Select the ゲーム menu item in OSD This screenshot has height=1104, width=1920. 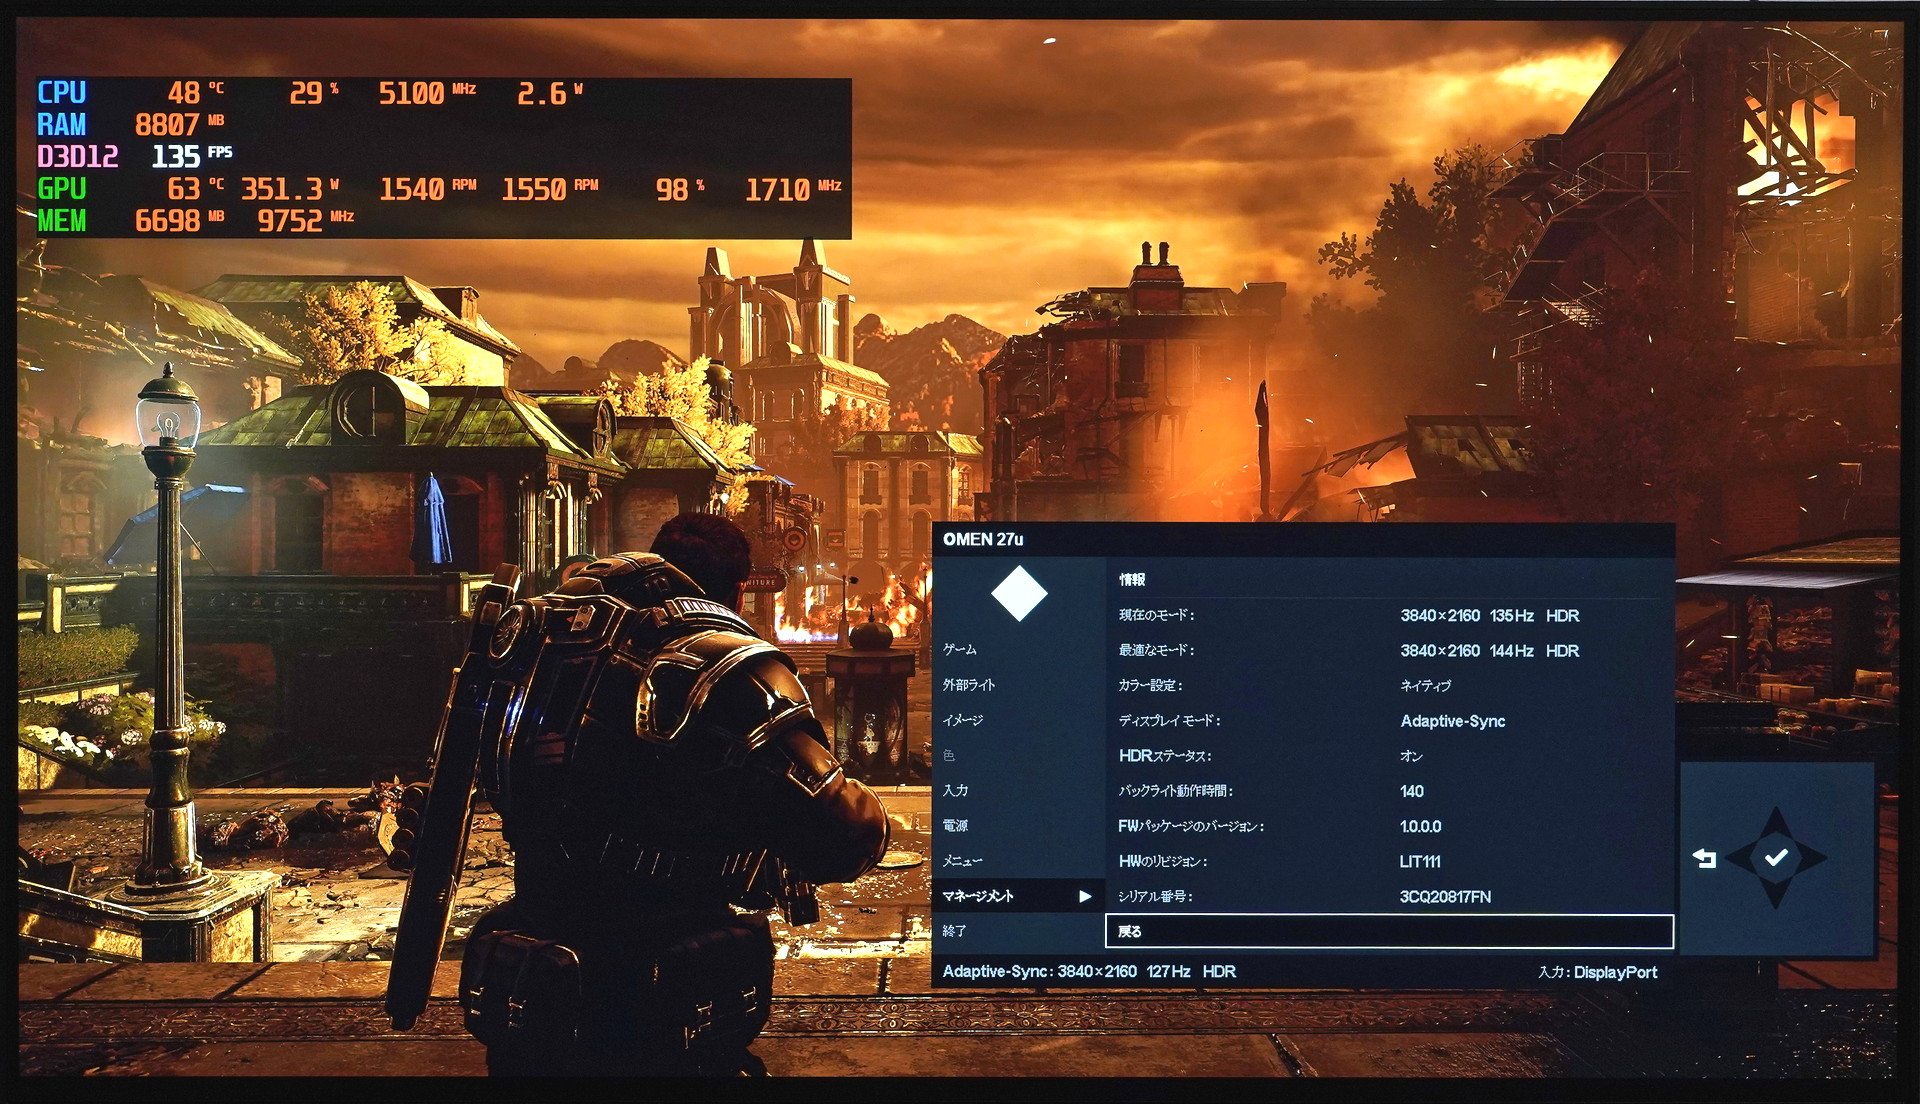959,650
